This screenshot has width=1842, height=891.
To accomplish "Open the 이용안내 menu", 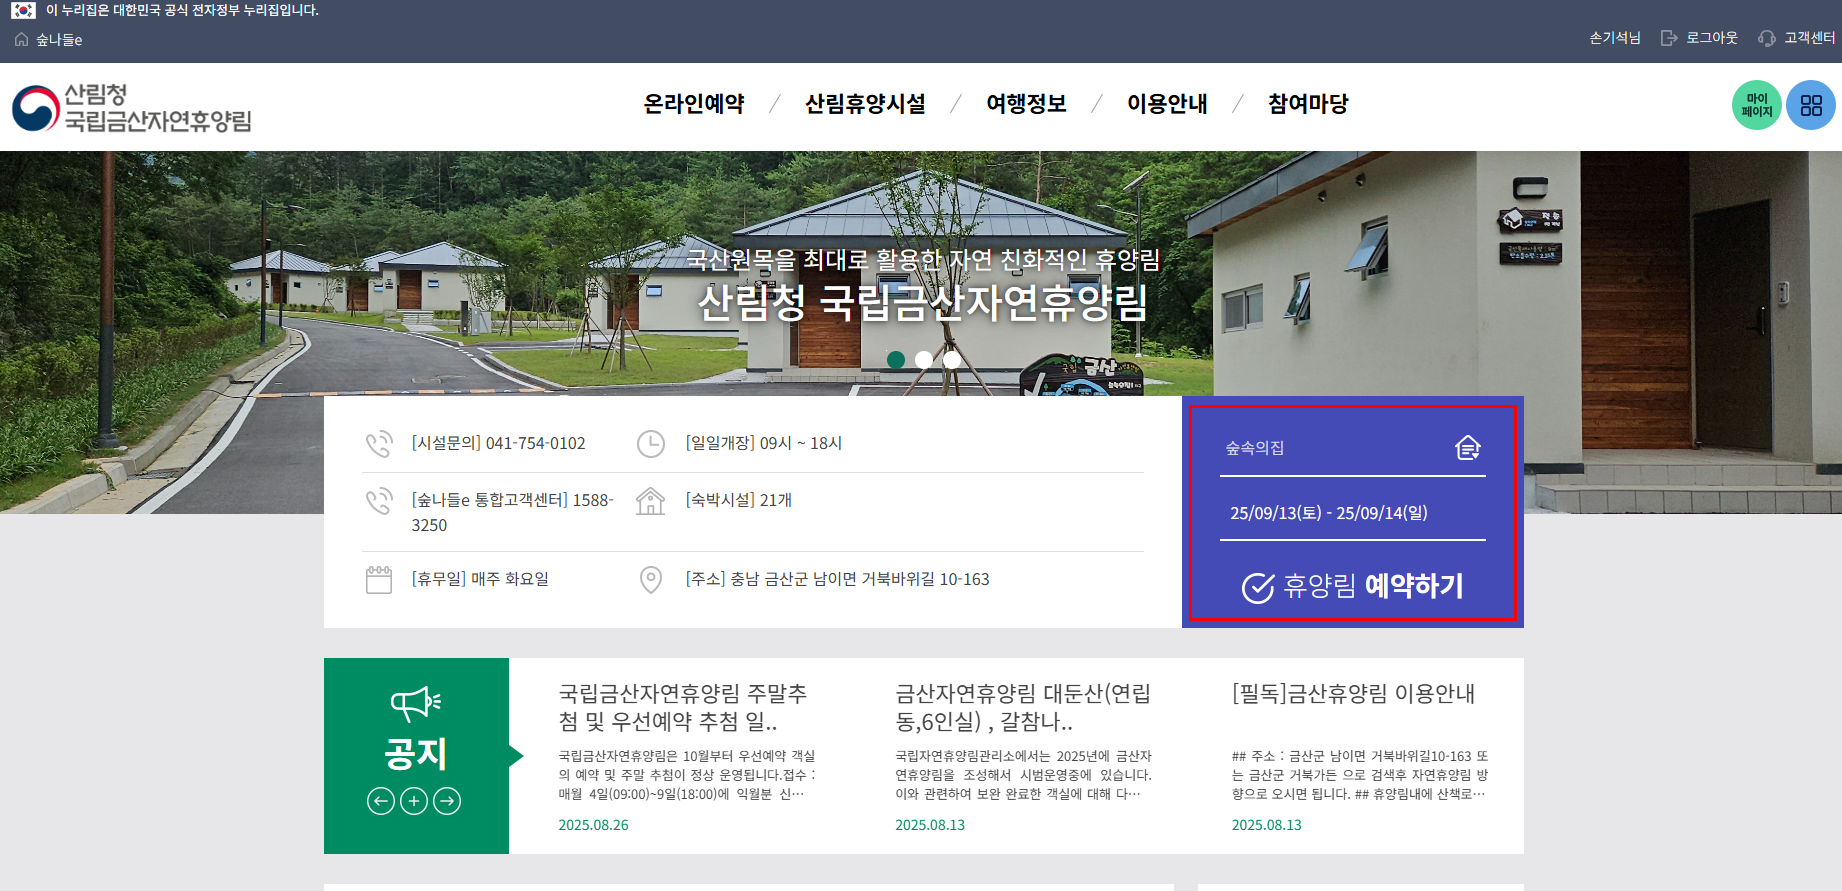I will 1168,104.
